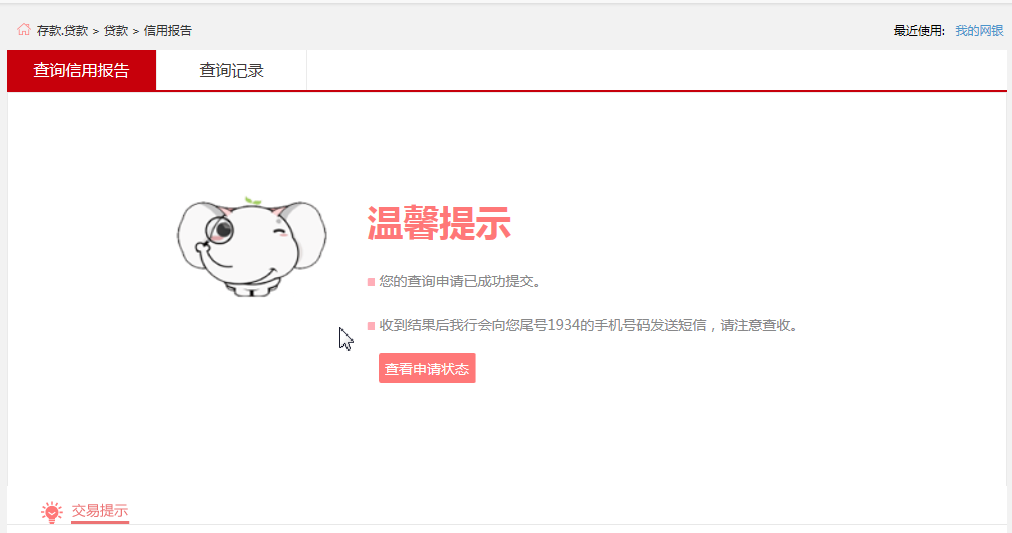Switch to 查询记录 tab
Image resolution: width=1012 pixels, height=533 pixels.
(x=231, y=70)
